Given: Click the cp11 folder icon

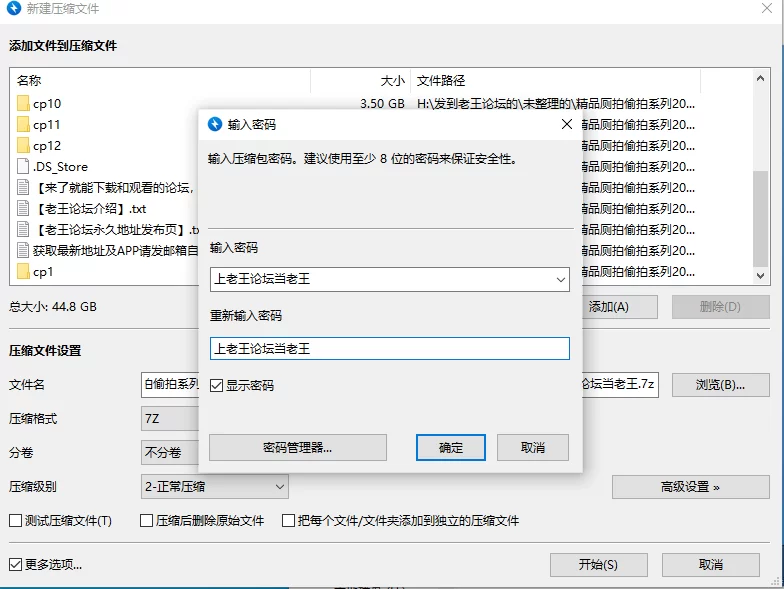Looking at the screenshot, I should pos(23,124).
